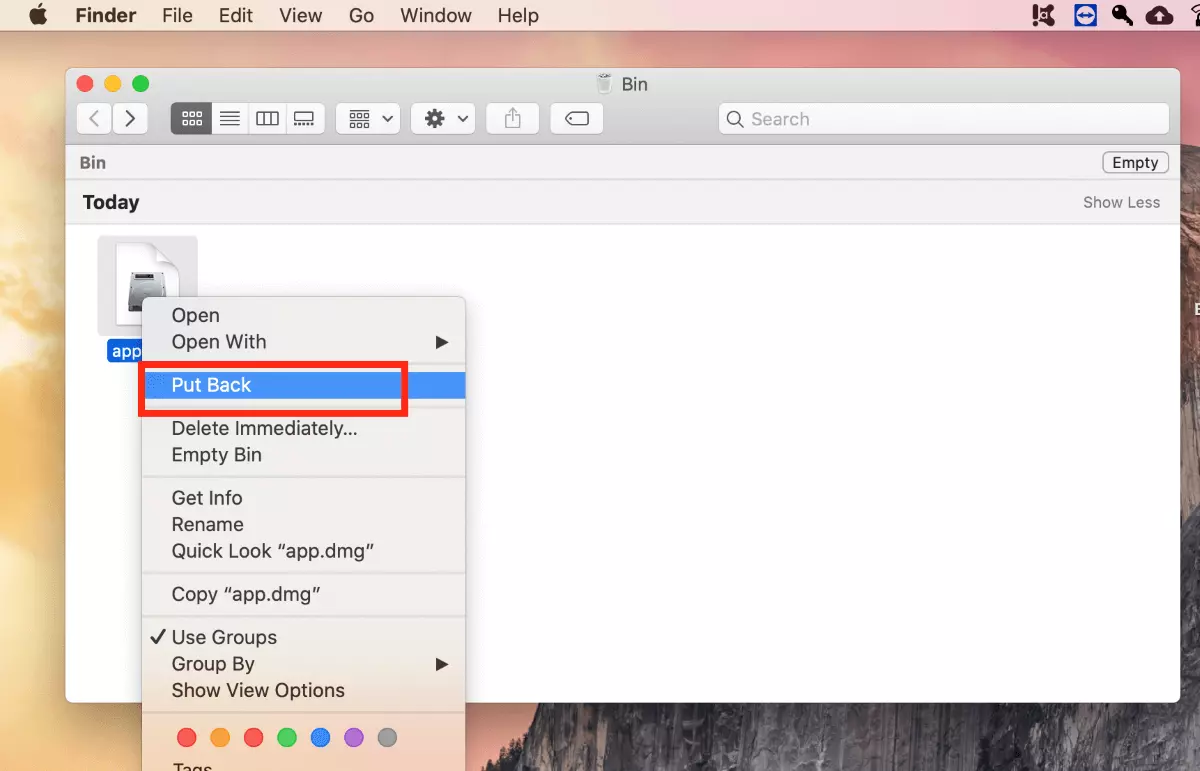Switch to column view
This screenshot has height=771, width=1200.
pyautogui.click(x=267, y=118)
